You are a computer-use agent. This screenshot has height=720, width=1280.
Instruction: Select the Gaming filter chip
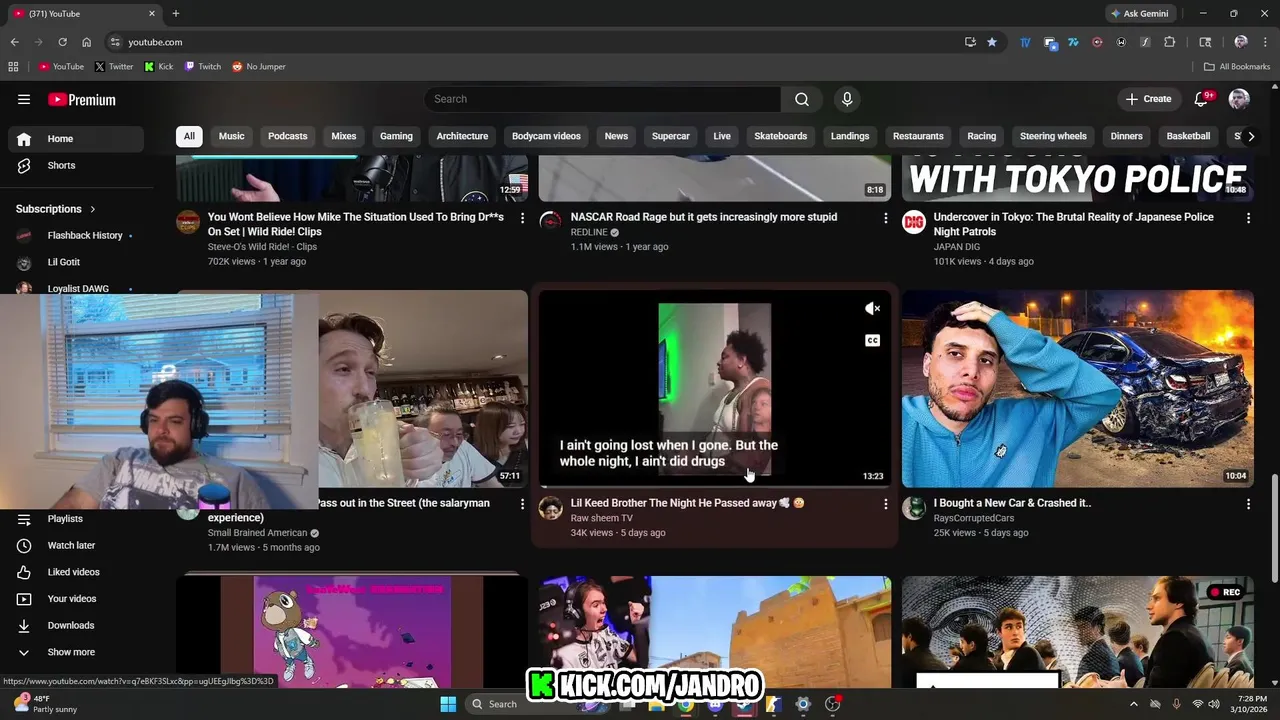pos(396,136)
